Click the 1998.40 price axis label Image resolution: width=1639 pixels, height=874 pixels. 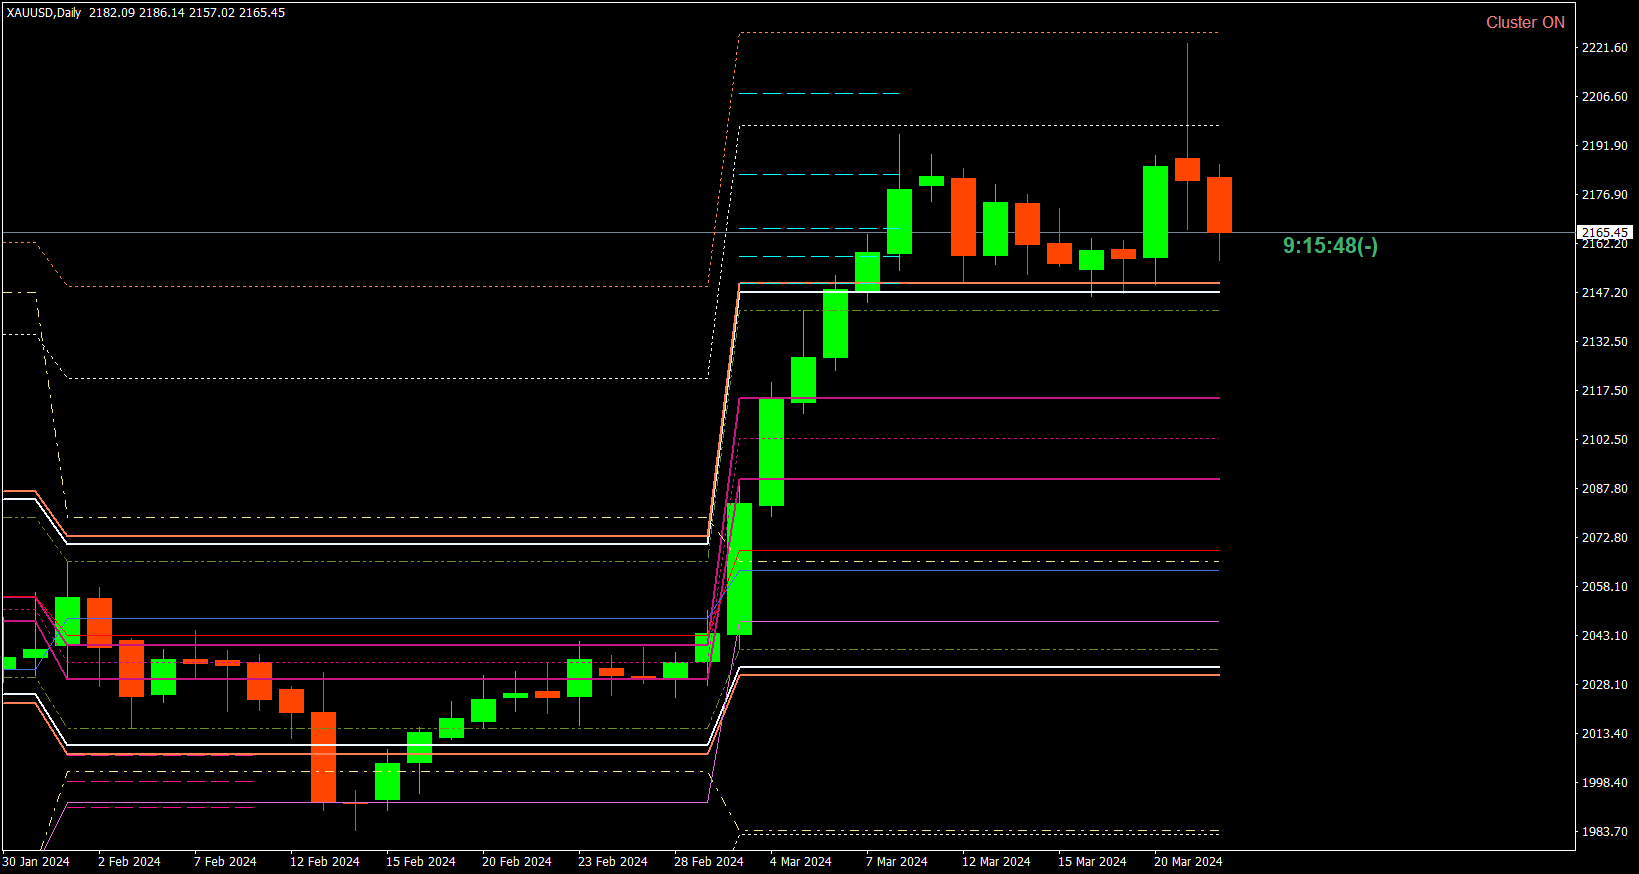[x=1604, y=783]
